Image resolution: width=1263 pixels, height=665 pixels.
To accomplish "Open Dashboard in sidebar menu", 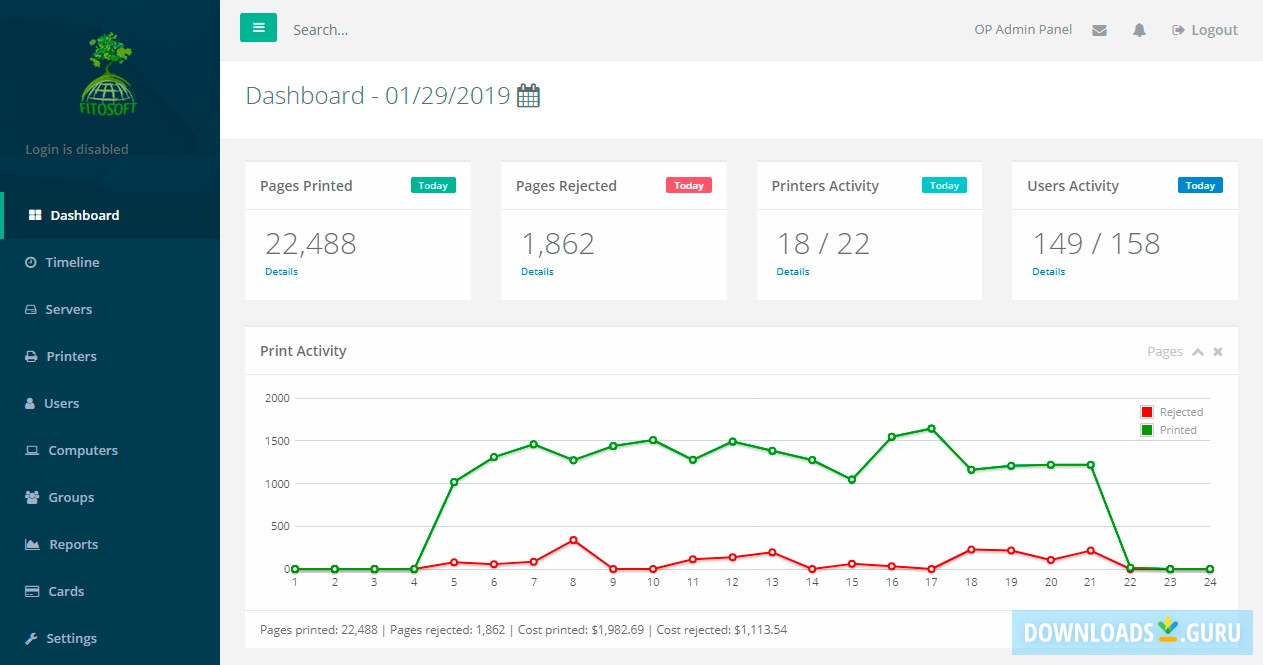I will pos(110,215).
